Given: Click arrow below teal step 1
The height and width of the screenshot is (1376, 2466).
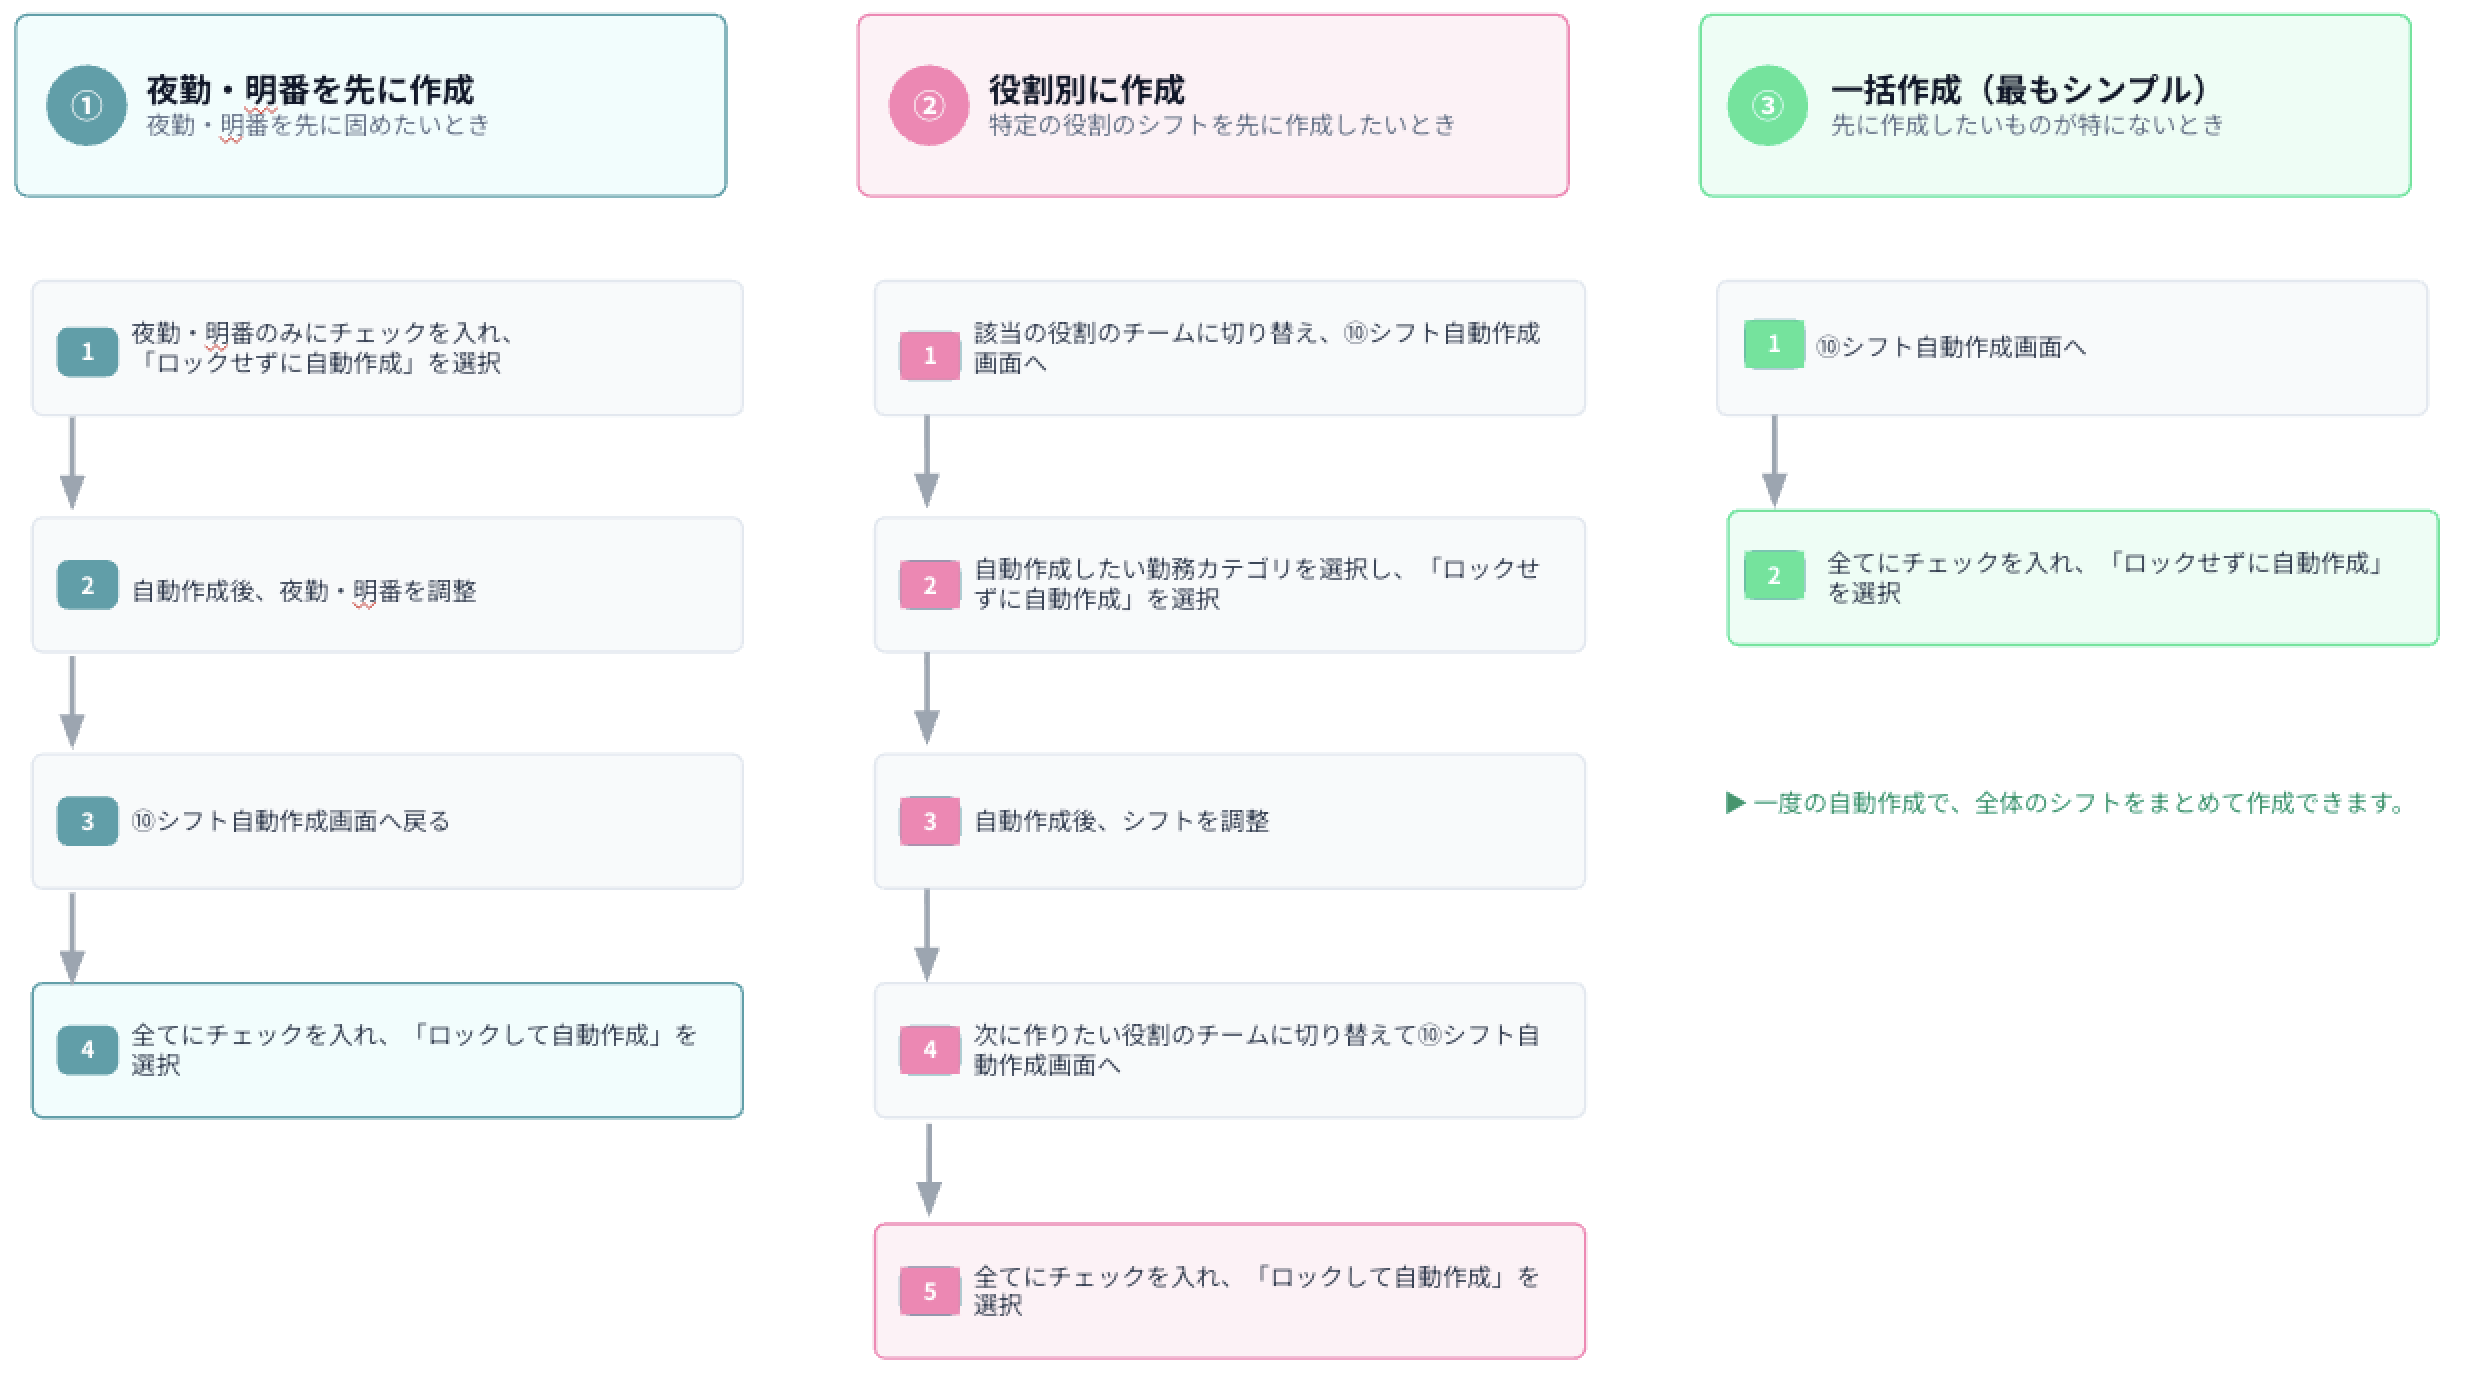Looking at the screenshot, I should 72,463.
